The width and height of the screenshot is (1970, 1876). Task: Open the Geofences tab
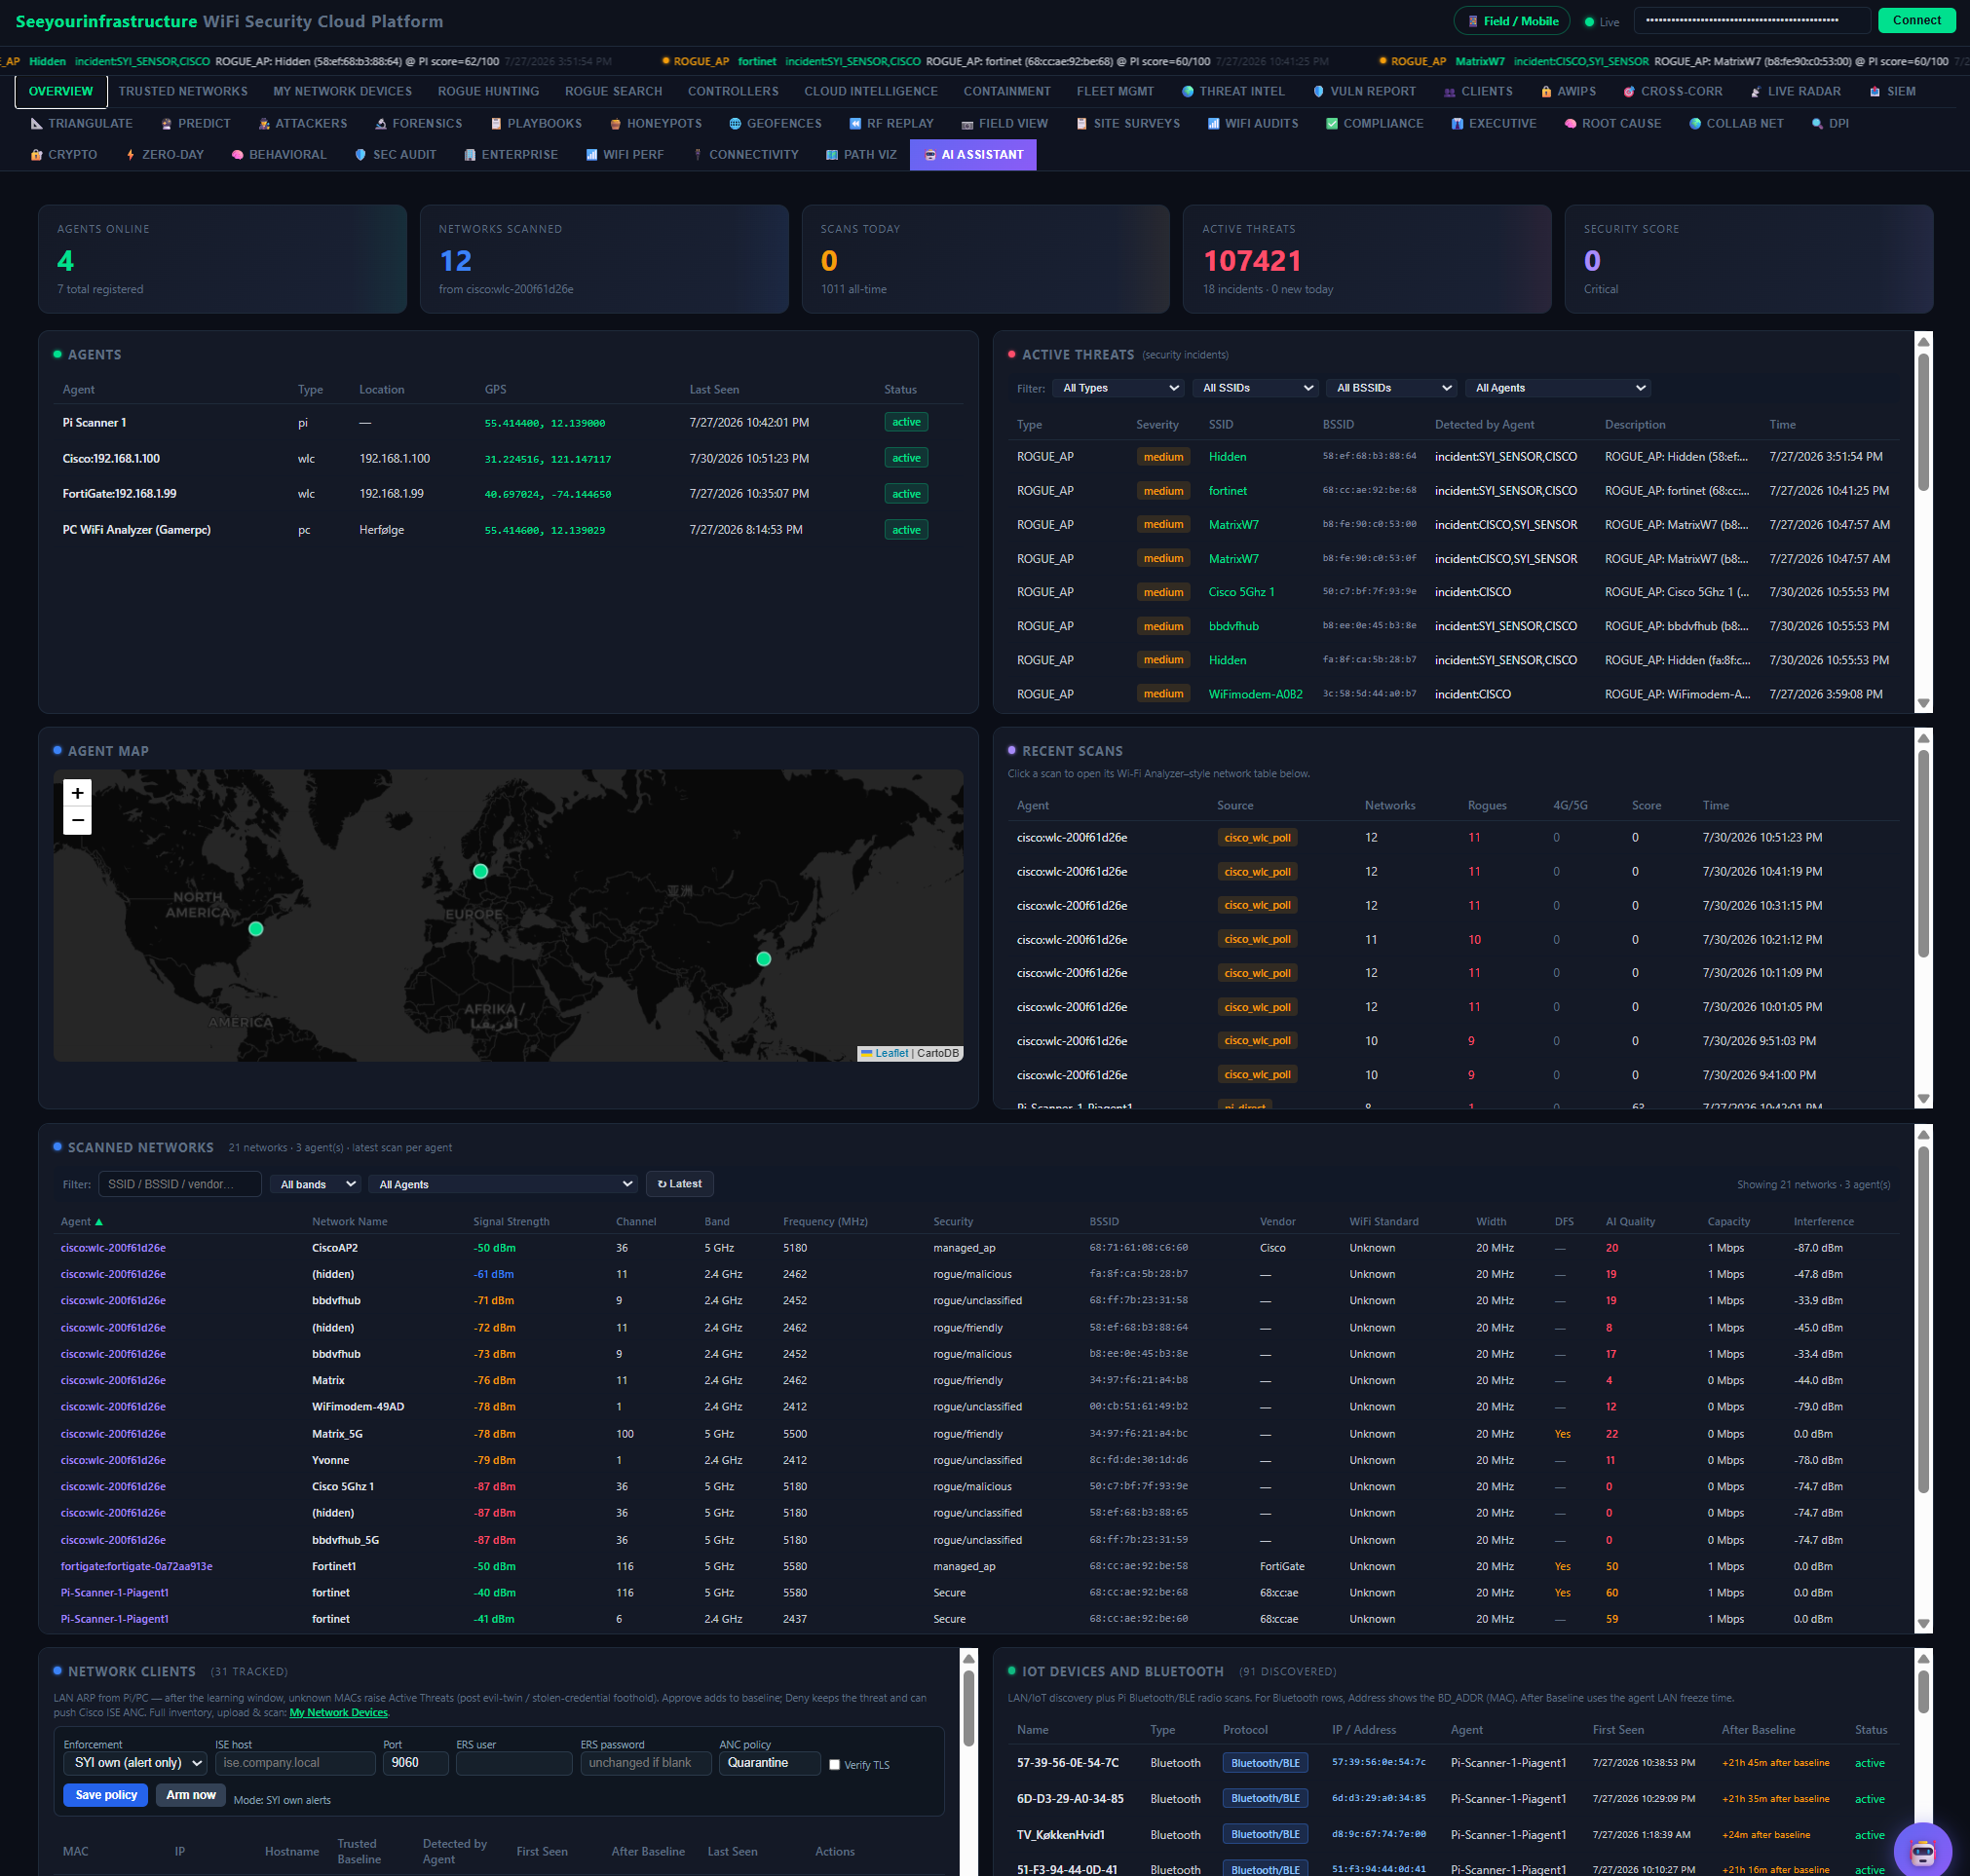coord(775,123)
